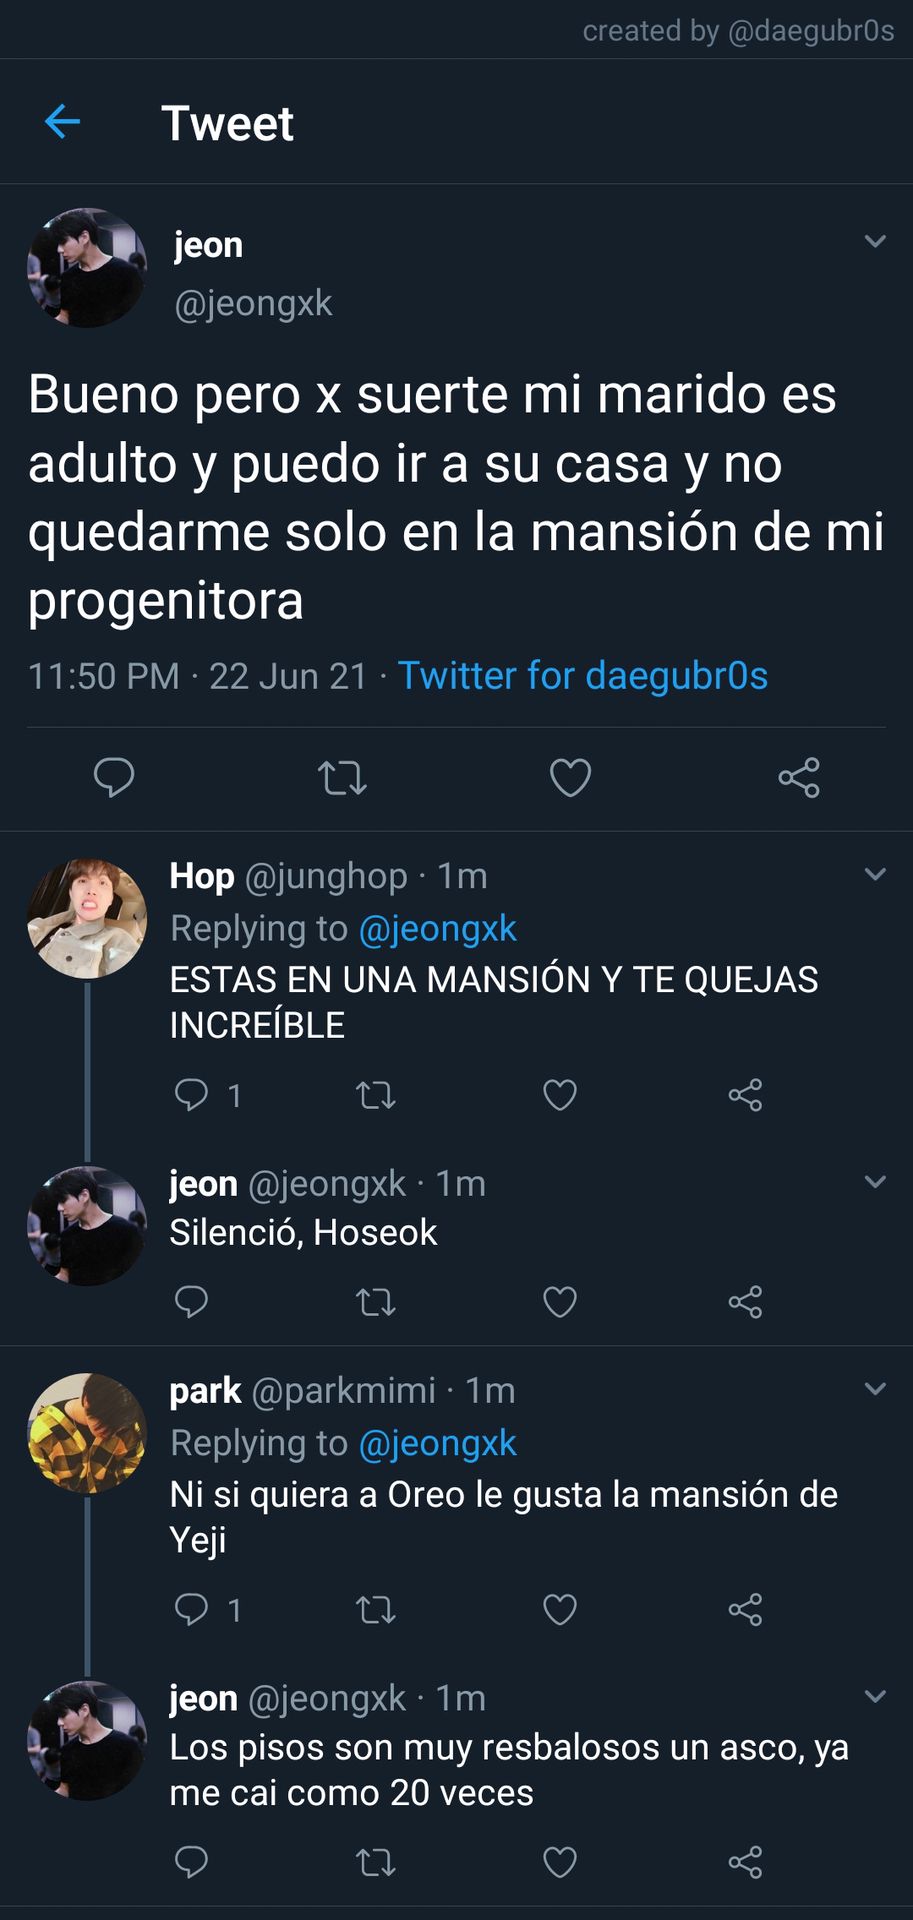Open @jeongxk mention in park's reply
This screenshot has height=1920, width=913.
pos(437,1442)
